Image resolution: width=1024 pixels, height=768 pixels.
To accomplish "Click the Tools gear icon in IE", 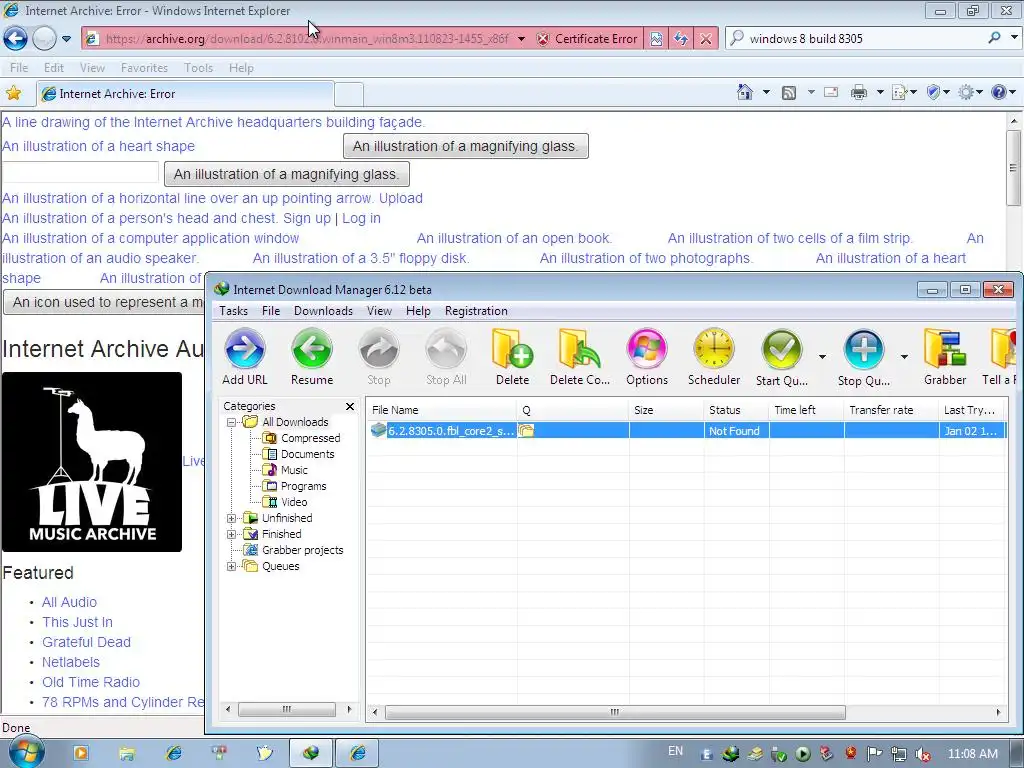I will (x=966, y=93).
